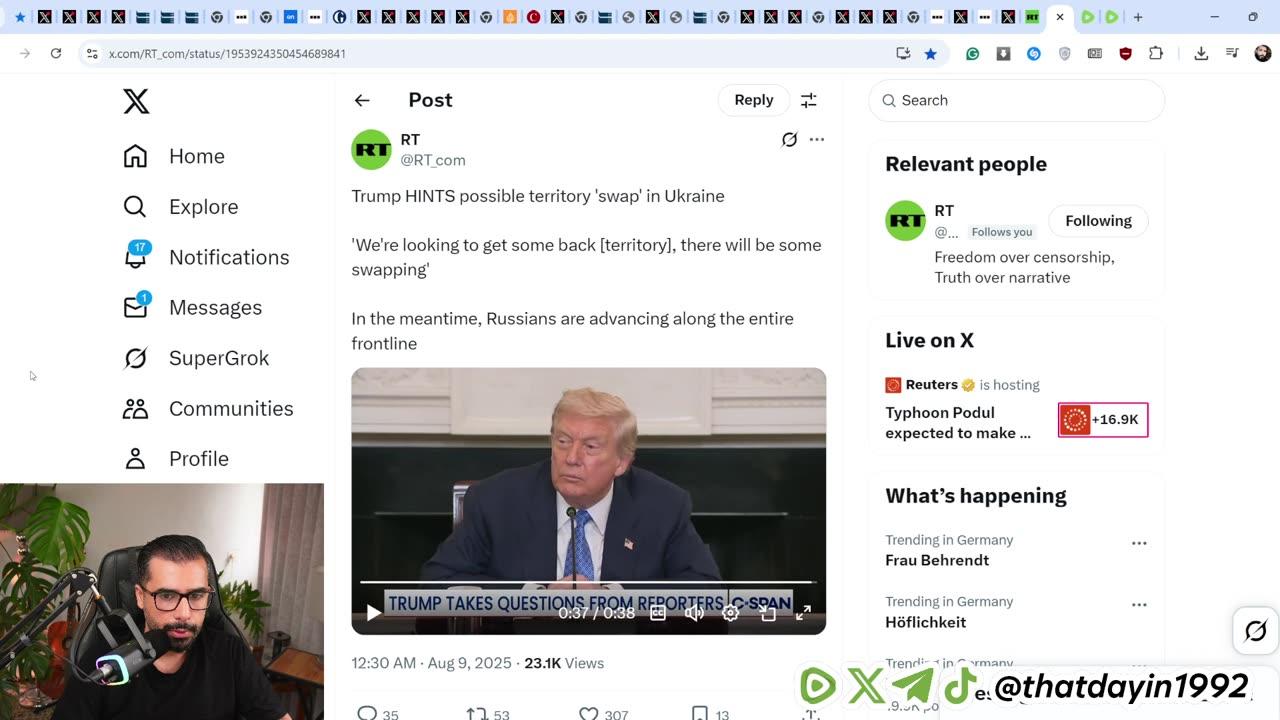The image size is (1280, 720).
Task: Open the Explore page
Action: (180, 207)
